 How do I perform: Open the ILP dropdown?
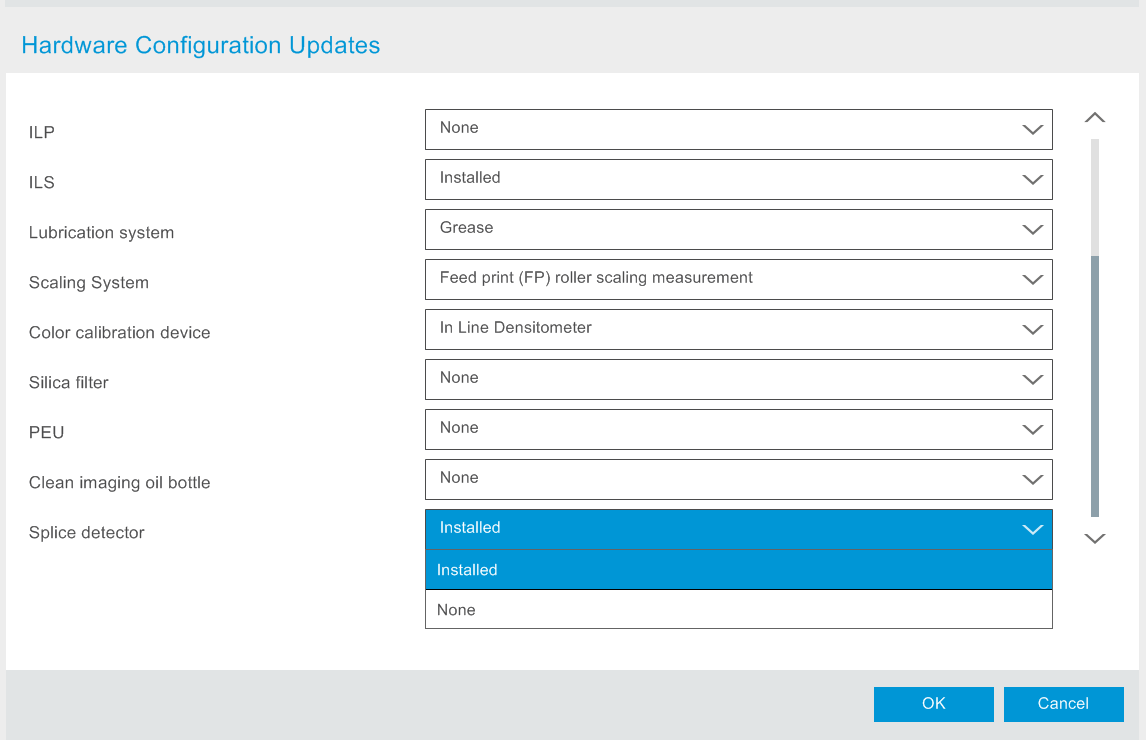[738, 129]
